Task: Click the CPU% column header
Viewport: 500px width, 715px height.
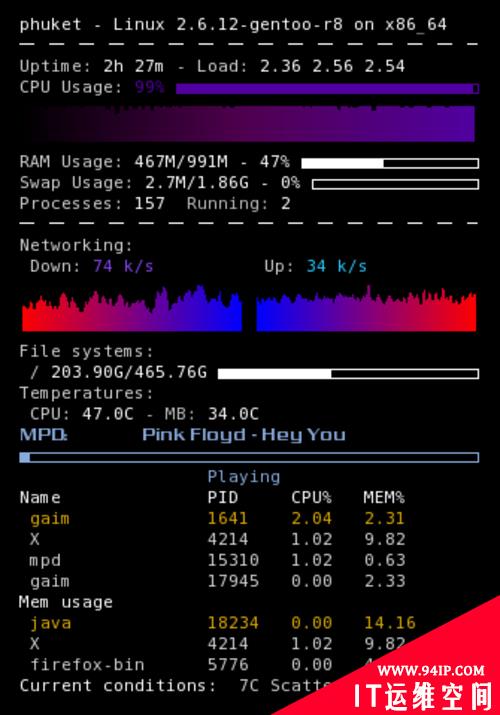Action: tap(312, 497)
